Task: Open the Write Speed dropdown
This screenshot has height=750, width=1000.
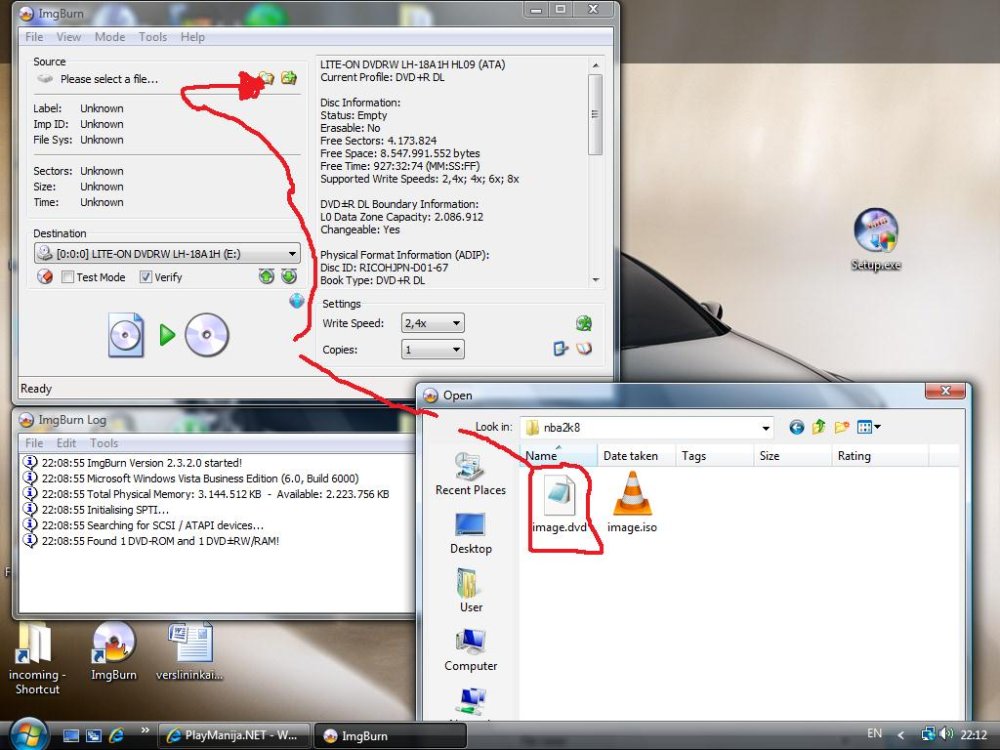Action: coord(456,323)
